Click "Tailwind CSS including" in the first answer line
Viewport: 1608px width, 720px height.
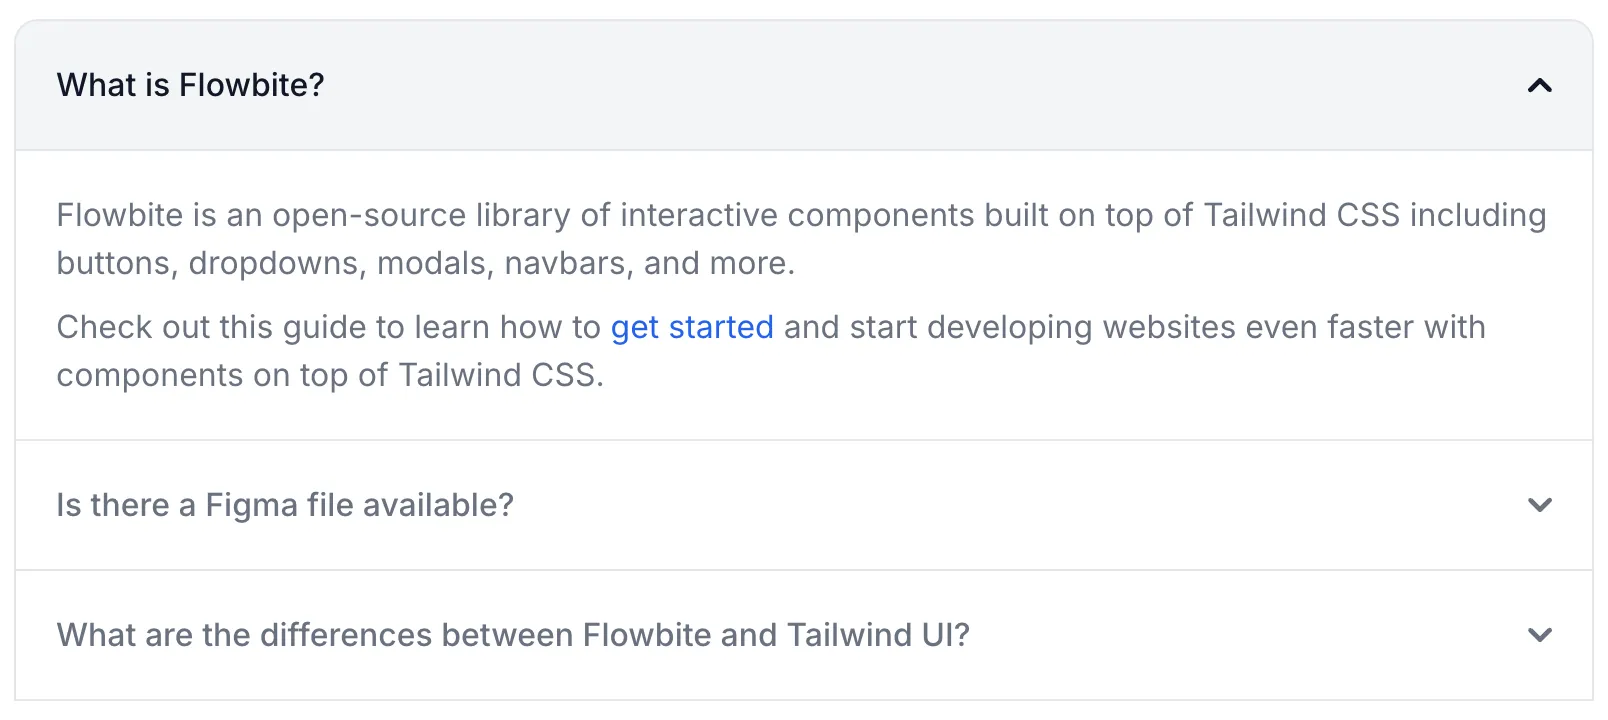[x=1374, y=215]
